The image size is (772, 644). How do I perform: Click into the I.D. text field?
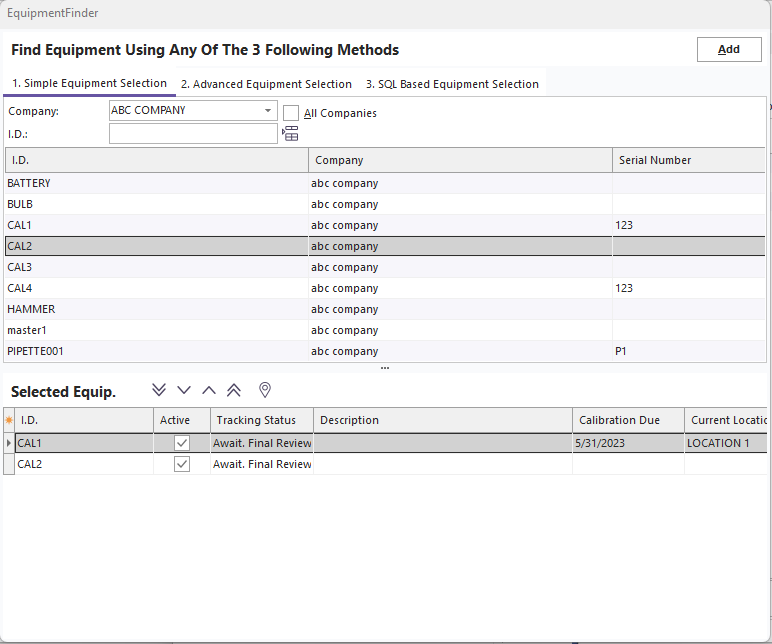click(193, 134)
